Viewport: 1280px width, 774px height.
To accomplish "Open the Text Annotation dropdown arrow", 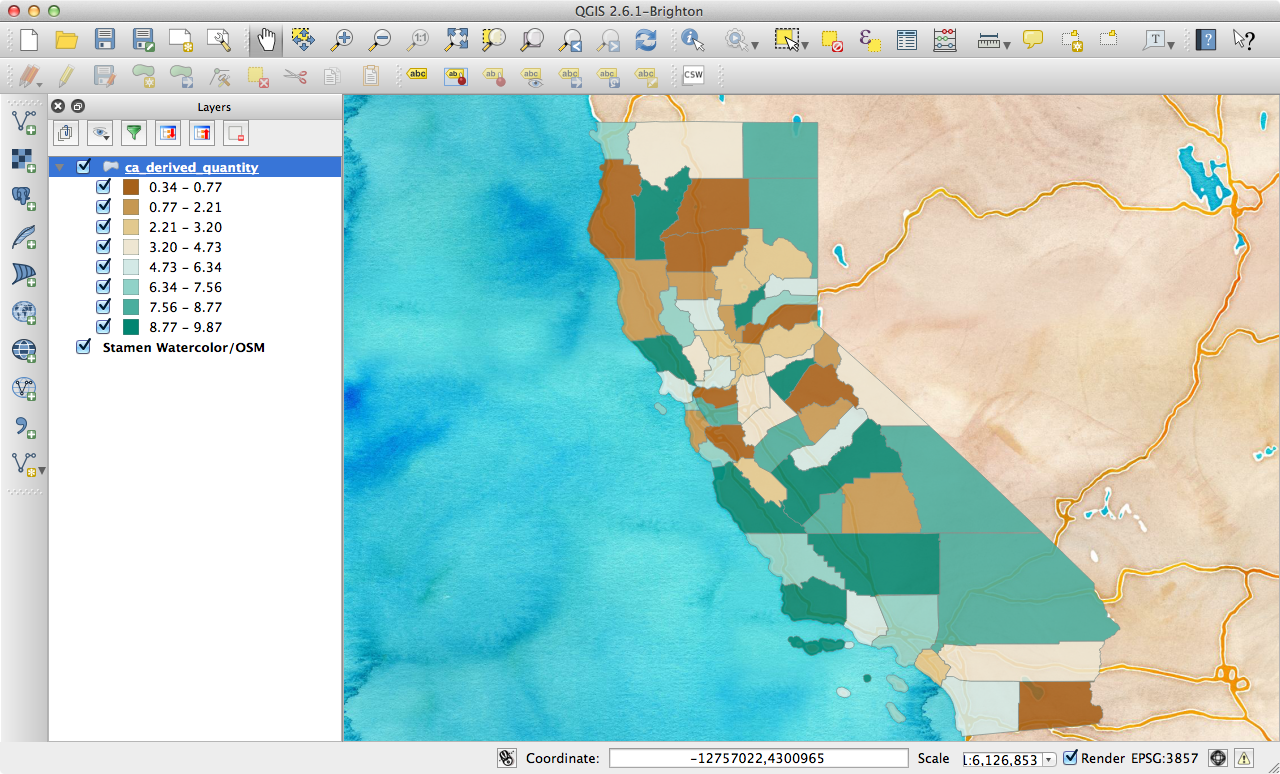I will (x=1171, y=45).
